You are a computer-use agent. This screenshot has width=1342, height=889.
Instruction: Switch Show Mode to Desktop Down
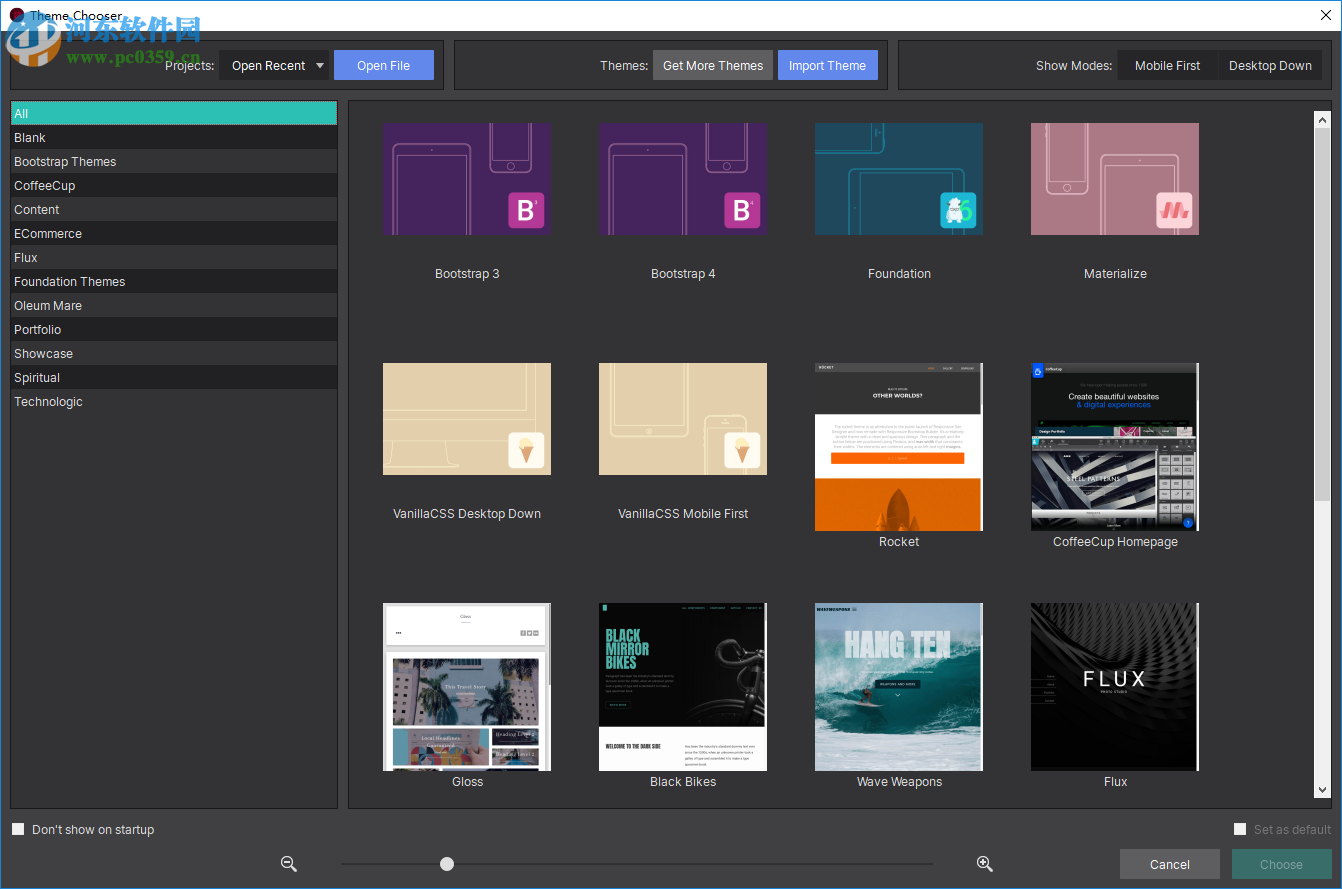(1270, 65)
